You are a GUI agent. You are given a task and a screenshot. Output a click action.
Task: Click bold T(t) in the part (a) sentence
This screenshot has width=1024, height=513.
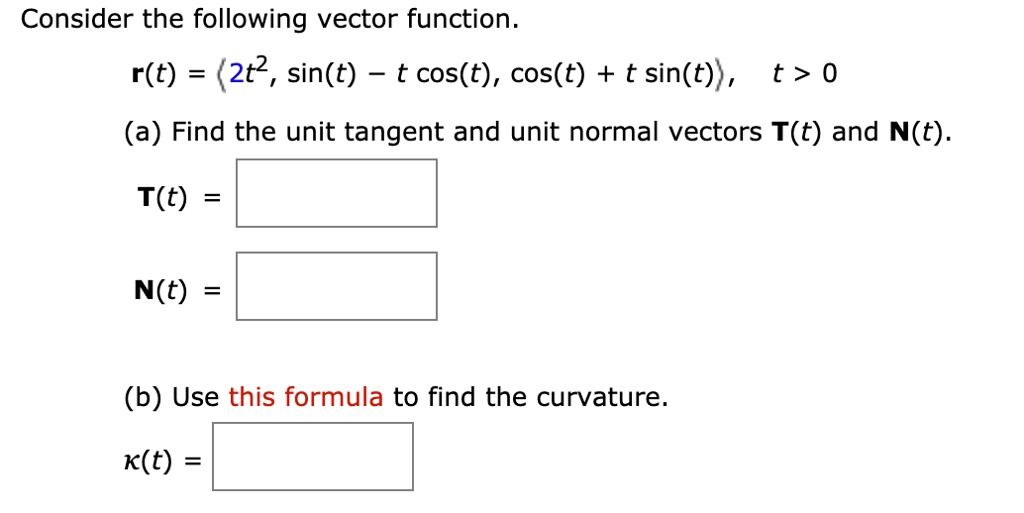[798, 132]
